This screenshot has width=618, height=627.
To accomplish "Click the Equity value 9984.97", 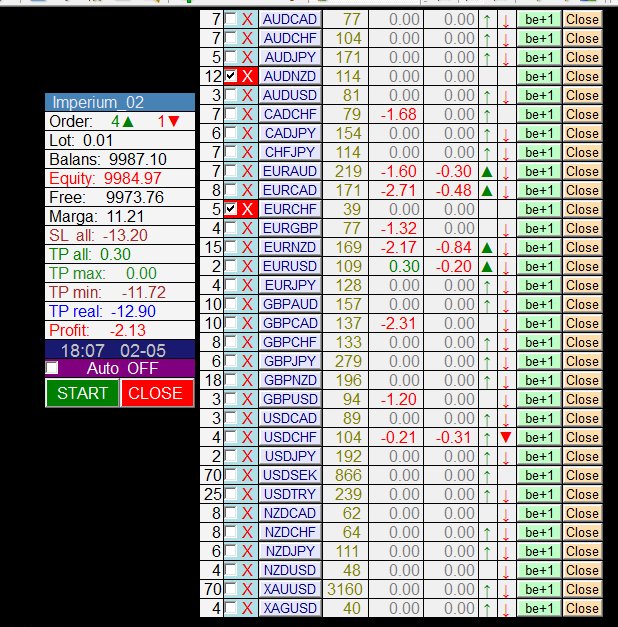I will click(x=132, y=178).
